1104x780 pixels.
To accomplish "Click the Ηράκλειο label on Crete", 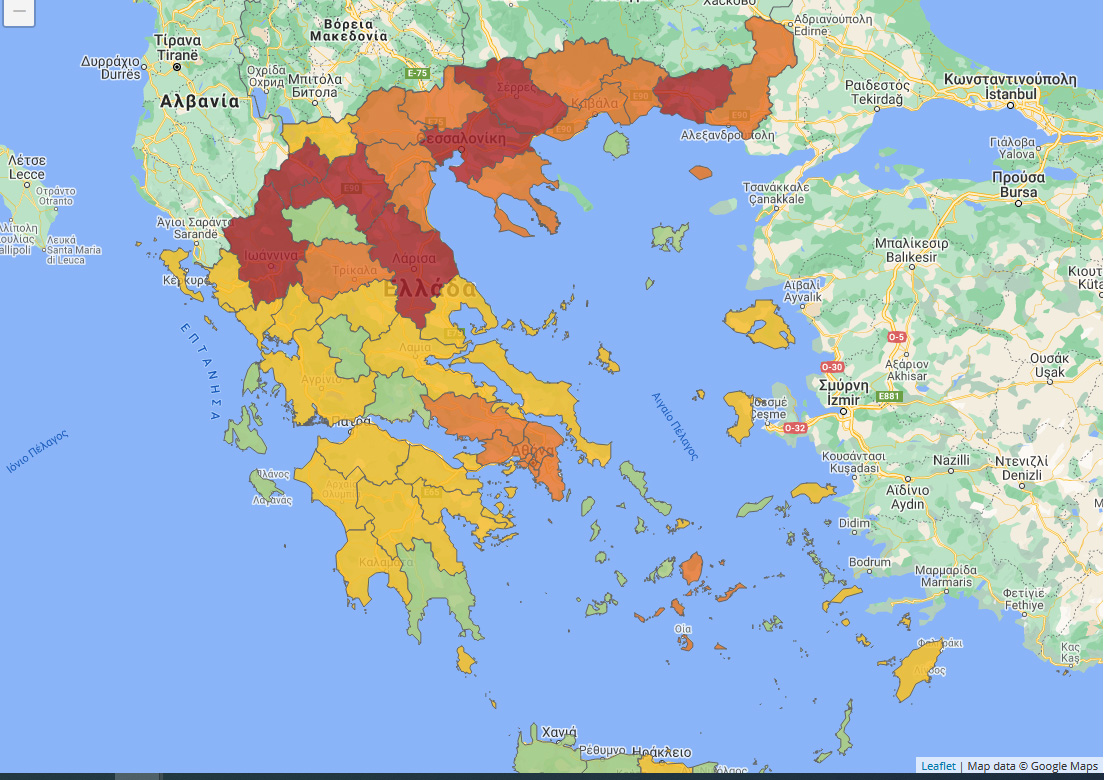I will pos(661,752).
